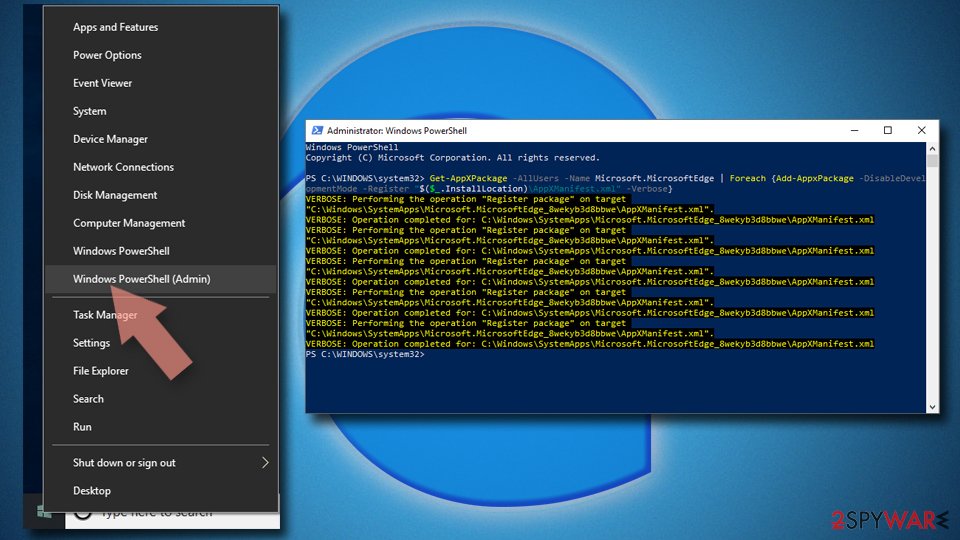Click the PowerShell scrollbar thumb
The width and height of the screenshot is (960, 540).
tap(932, 160)
